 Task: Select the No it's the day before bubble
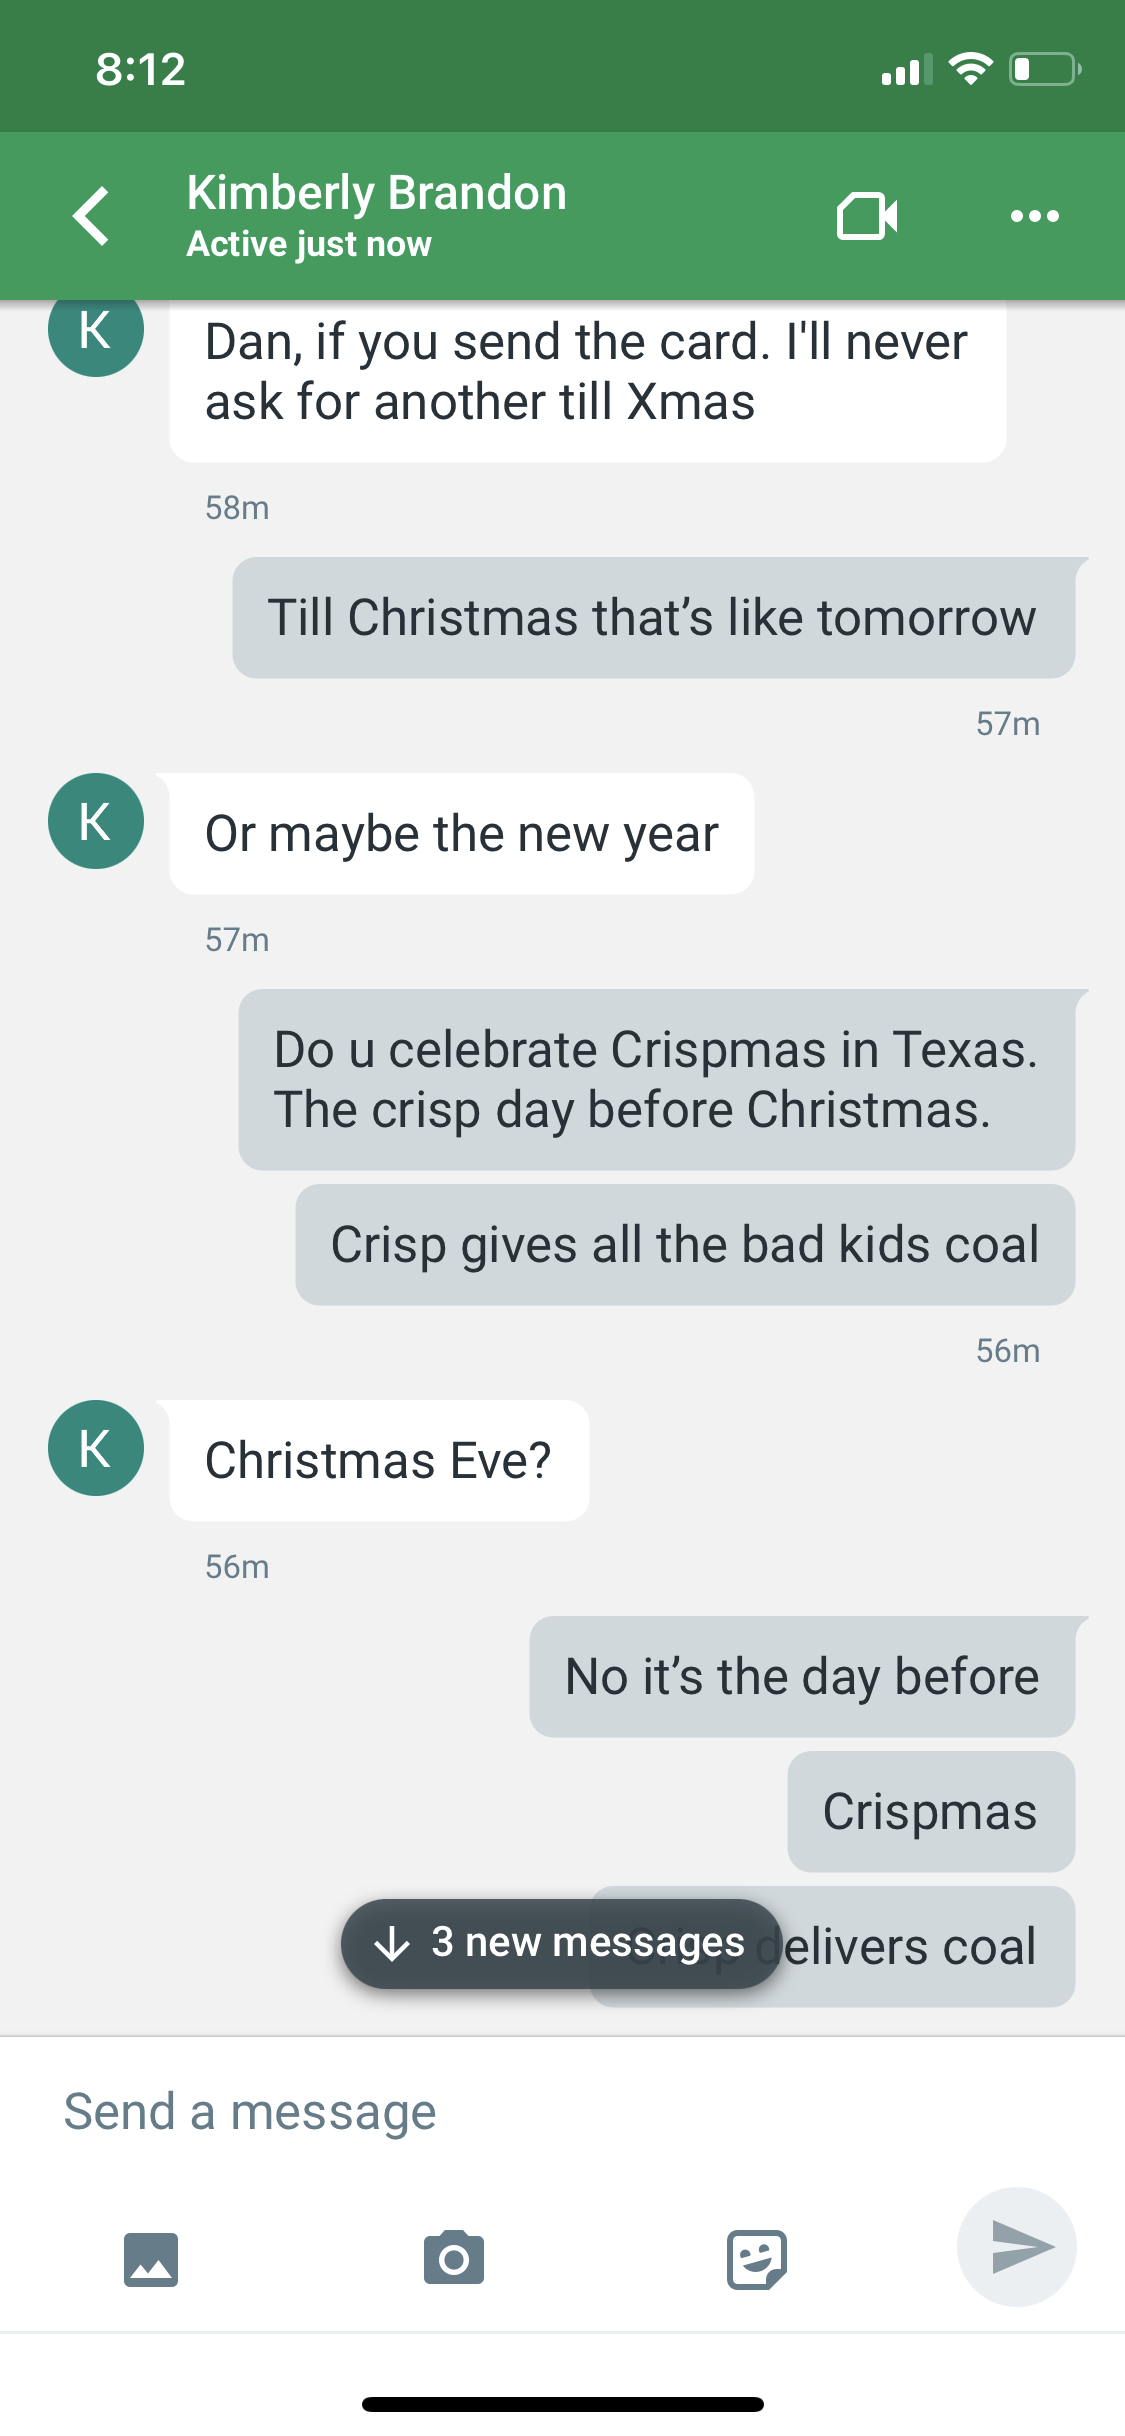(x=802, y=1676)
